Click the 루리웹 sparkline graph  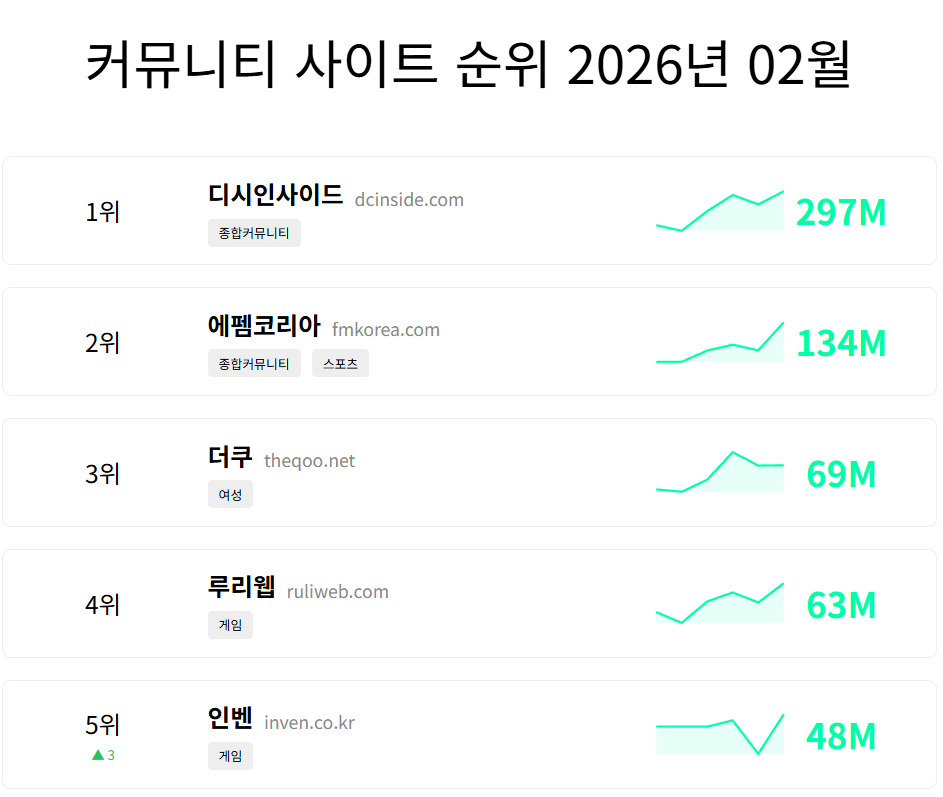[x=719, y=604]
